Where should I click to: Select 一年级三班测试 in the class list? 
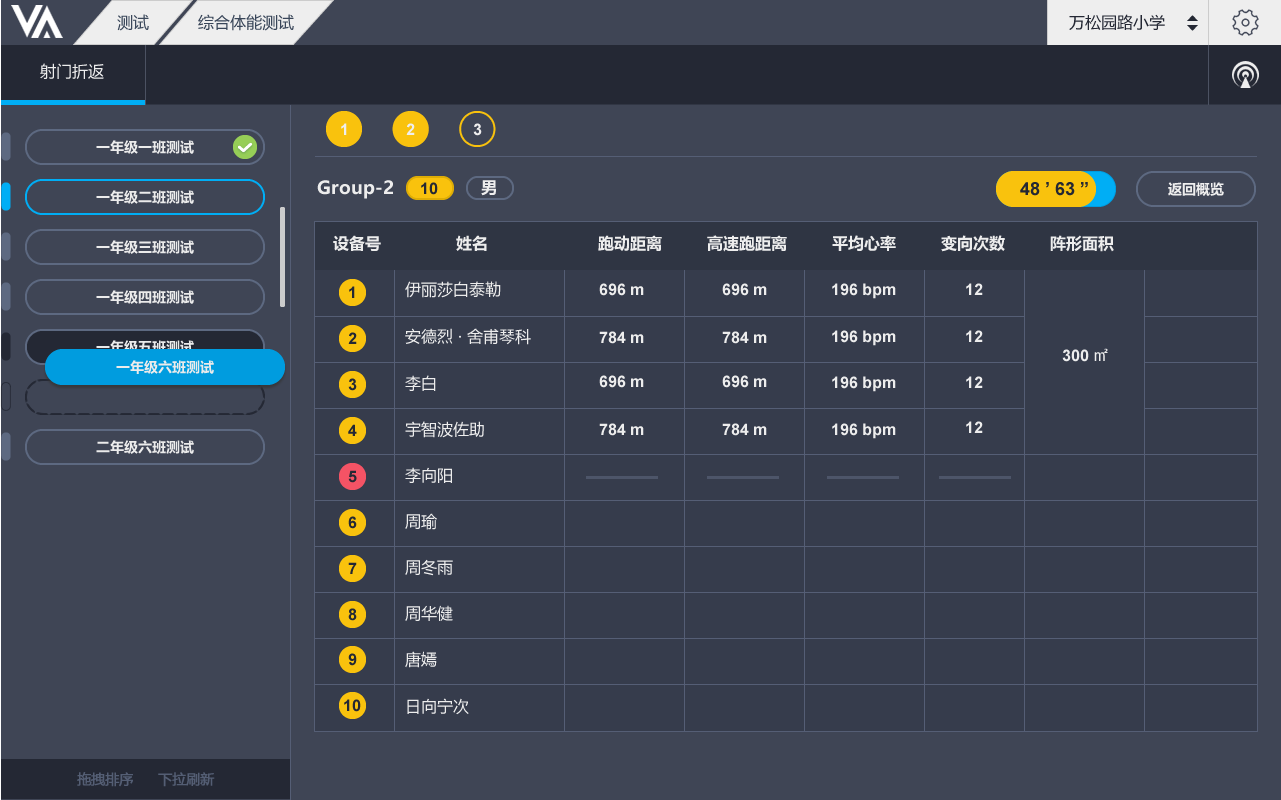click(145, 247)
